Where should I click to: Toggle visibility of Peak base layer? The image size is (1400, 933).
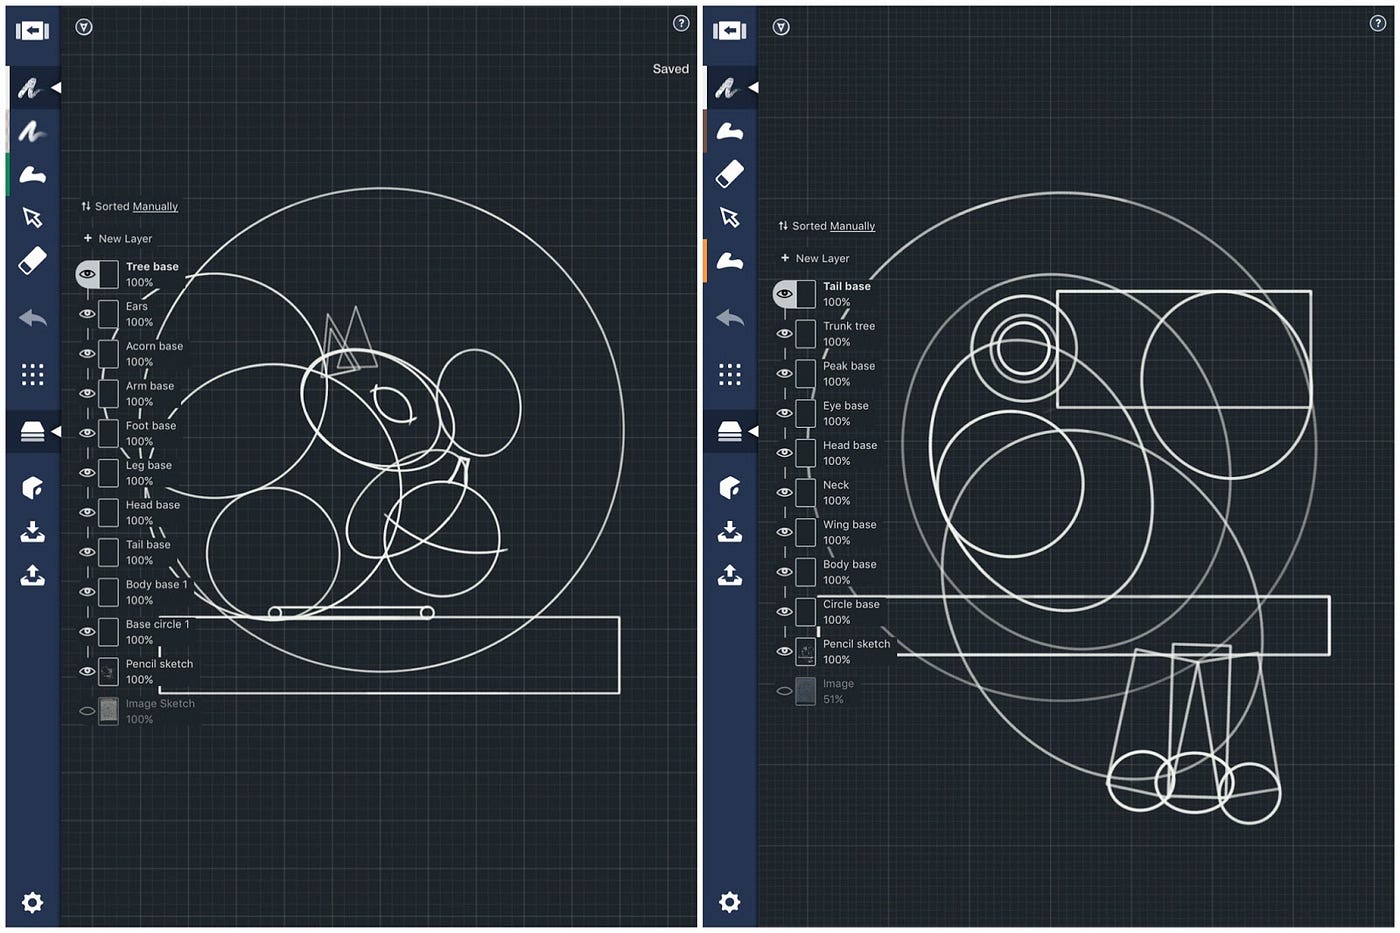tap(785, 373)
